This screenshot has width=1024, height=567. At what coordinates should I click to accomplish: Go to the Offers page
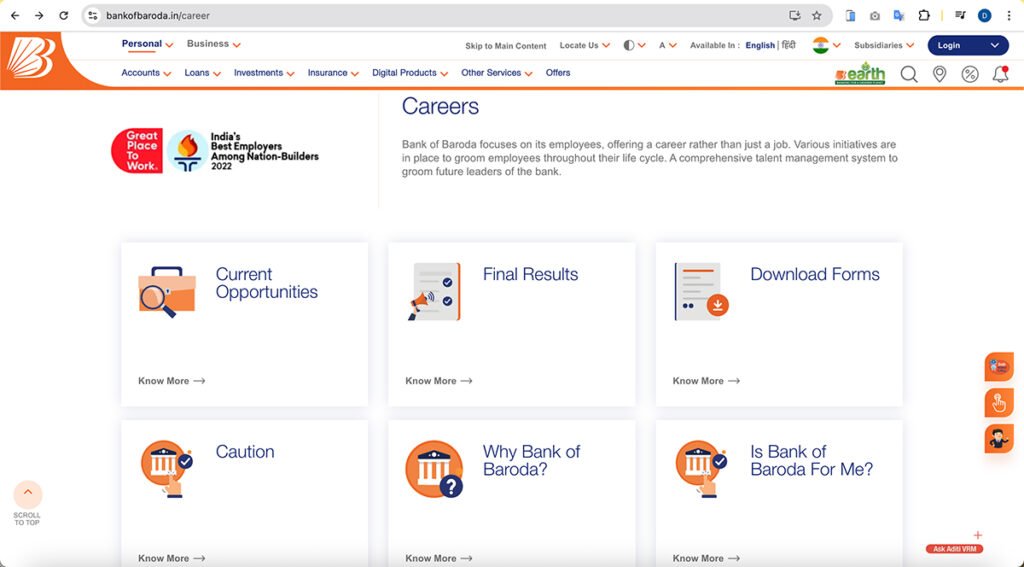click(558, 73)
